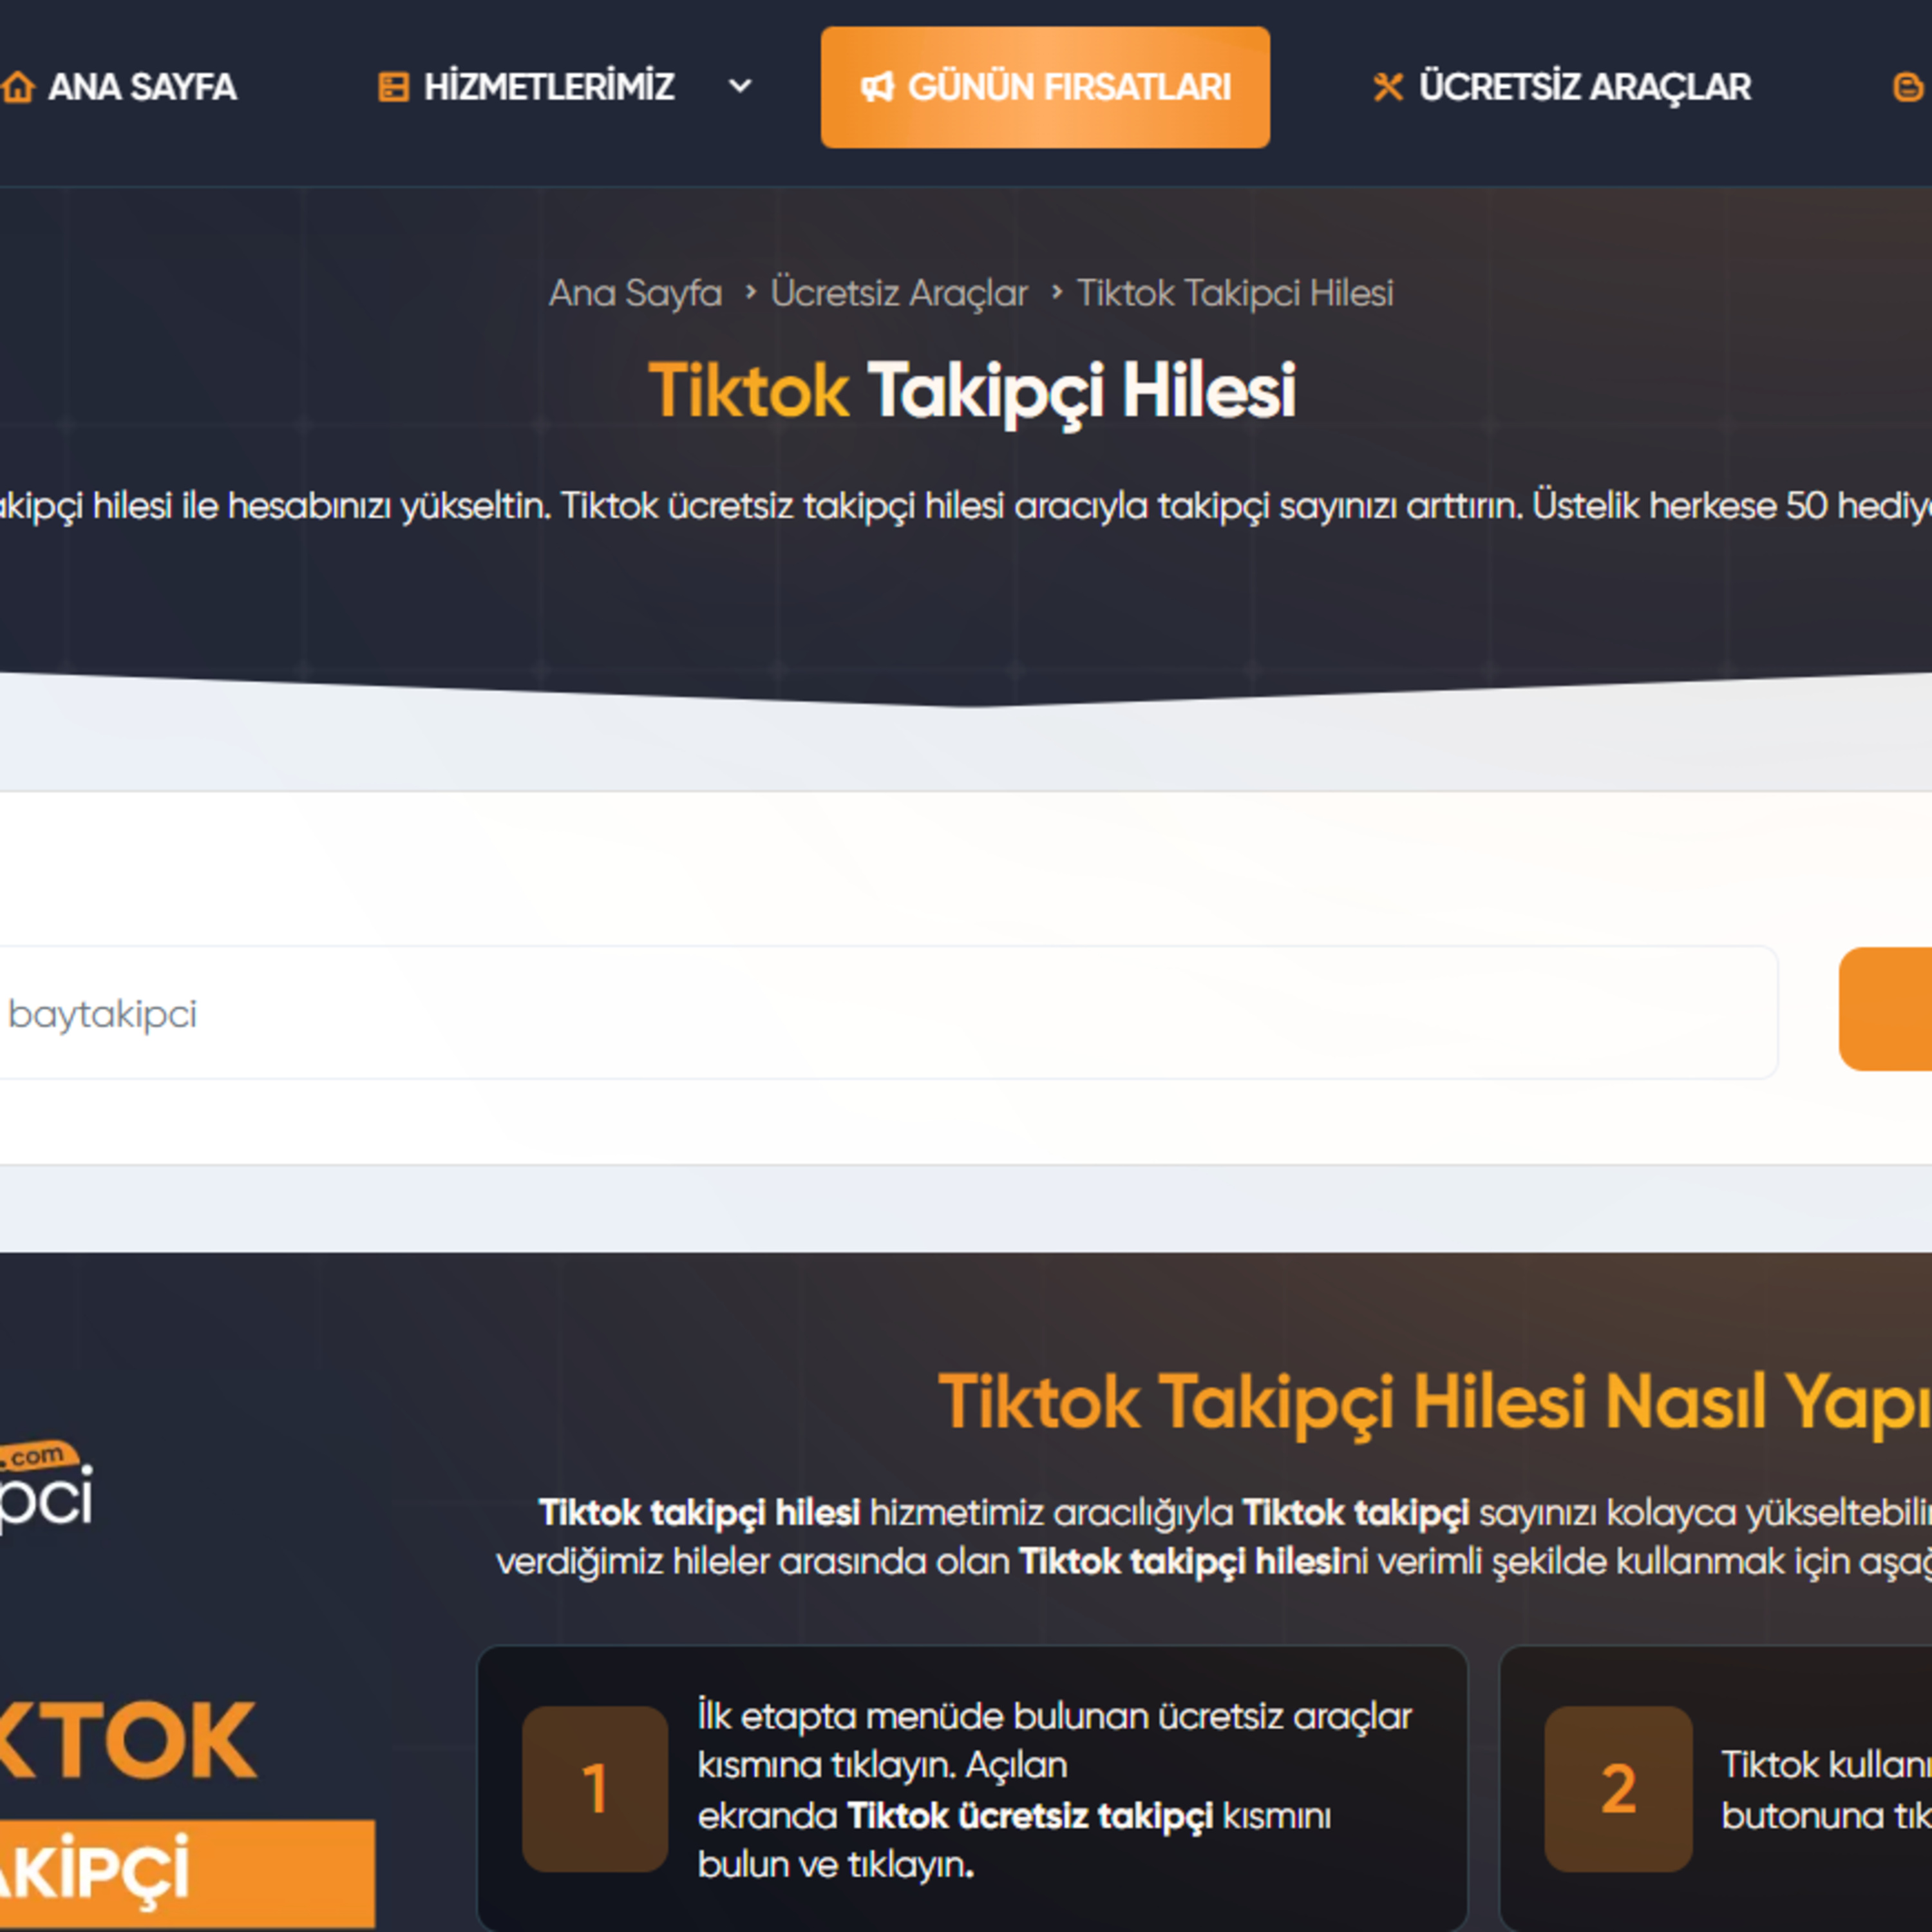The width and height of the screenshot is (1932, 1932).
Task: Click the blog icon at right of navbar
Action: pos(1908,87)
